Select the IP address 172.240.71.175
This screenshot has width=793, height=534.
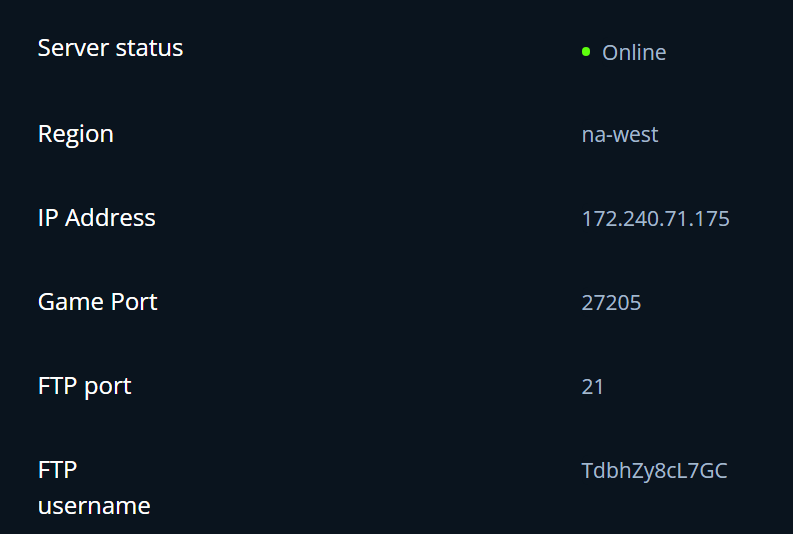tap(656, 218)
